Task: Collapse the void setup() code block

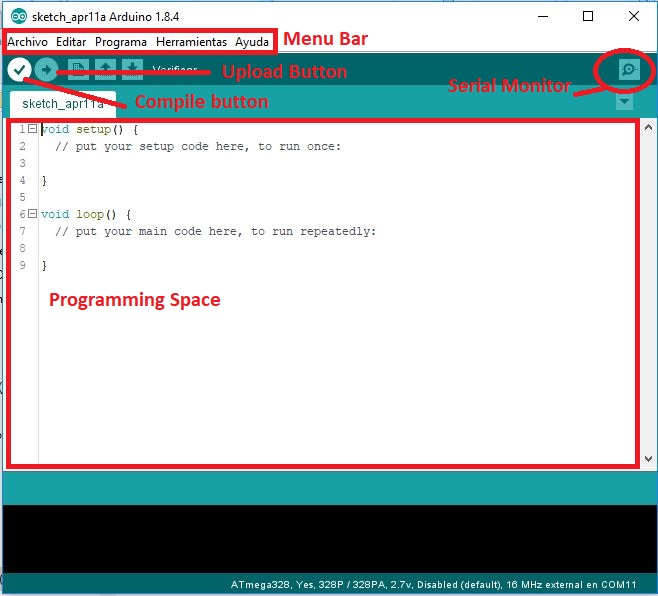Action: 32,129
